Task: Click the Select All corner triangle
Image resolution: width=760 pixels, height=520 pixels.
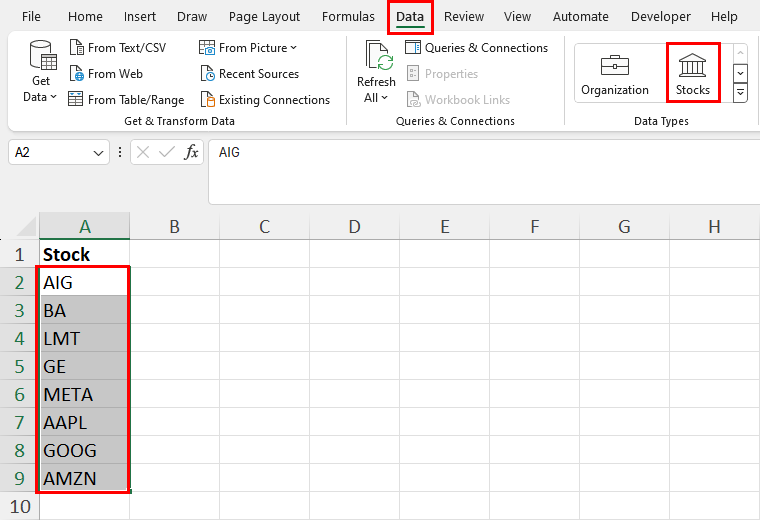Action: coord(24,226)
